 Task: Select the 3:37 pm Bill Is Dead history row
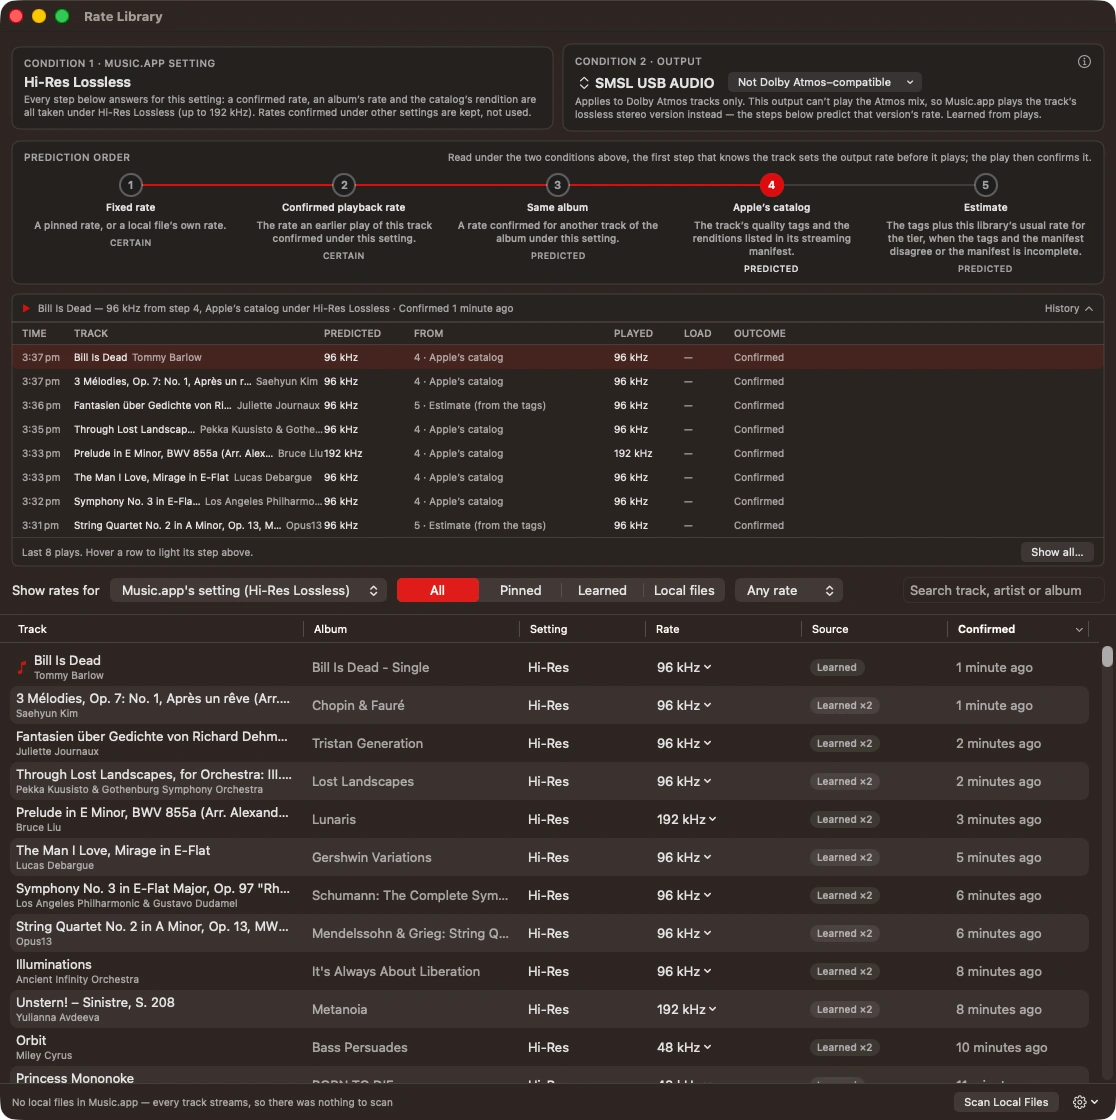coord(557,357)
